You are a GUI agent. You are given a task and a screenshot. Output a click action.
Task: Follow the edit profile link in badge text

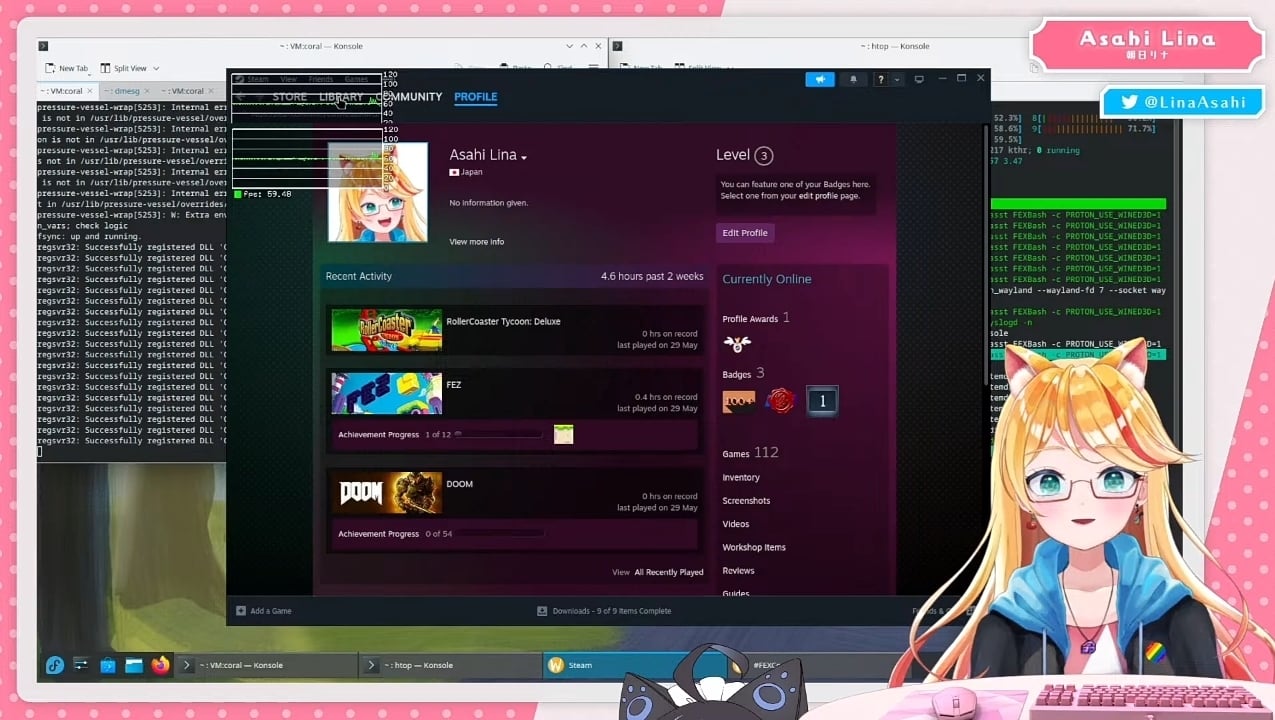(x=818, y=196)
